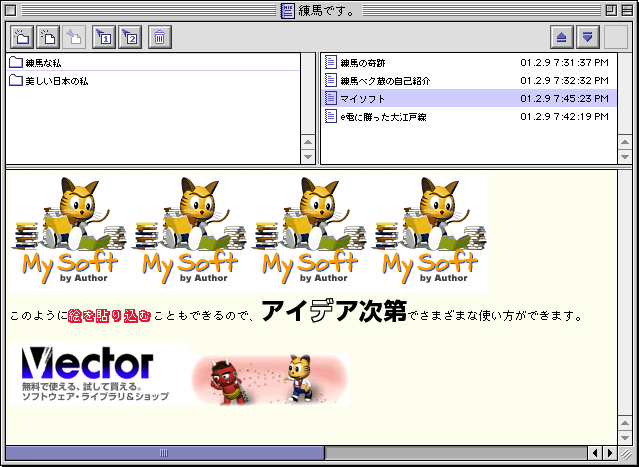This screenshot has width=639, height=467.
Task: Click the red demon and cat banner
Action: coord(270,380)
